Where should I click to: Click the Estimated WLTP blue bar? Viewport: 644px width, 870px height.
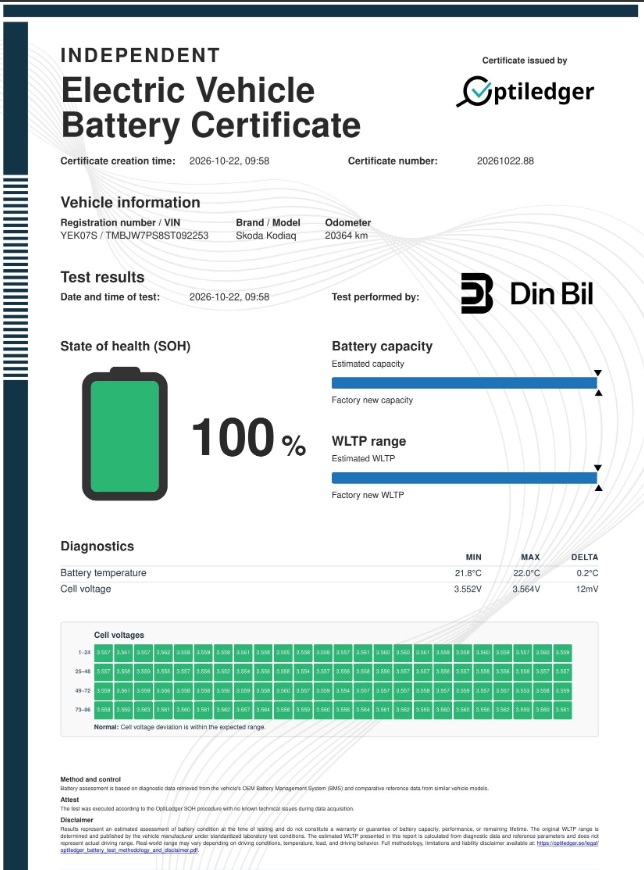(x=464, y=478)
